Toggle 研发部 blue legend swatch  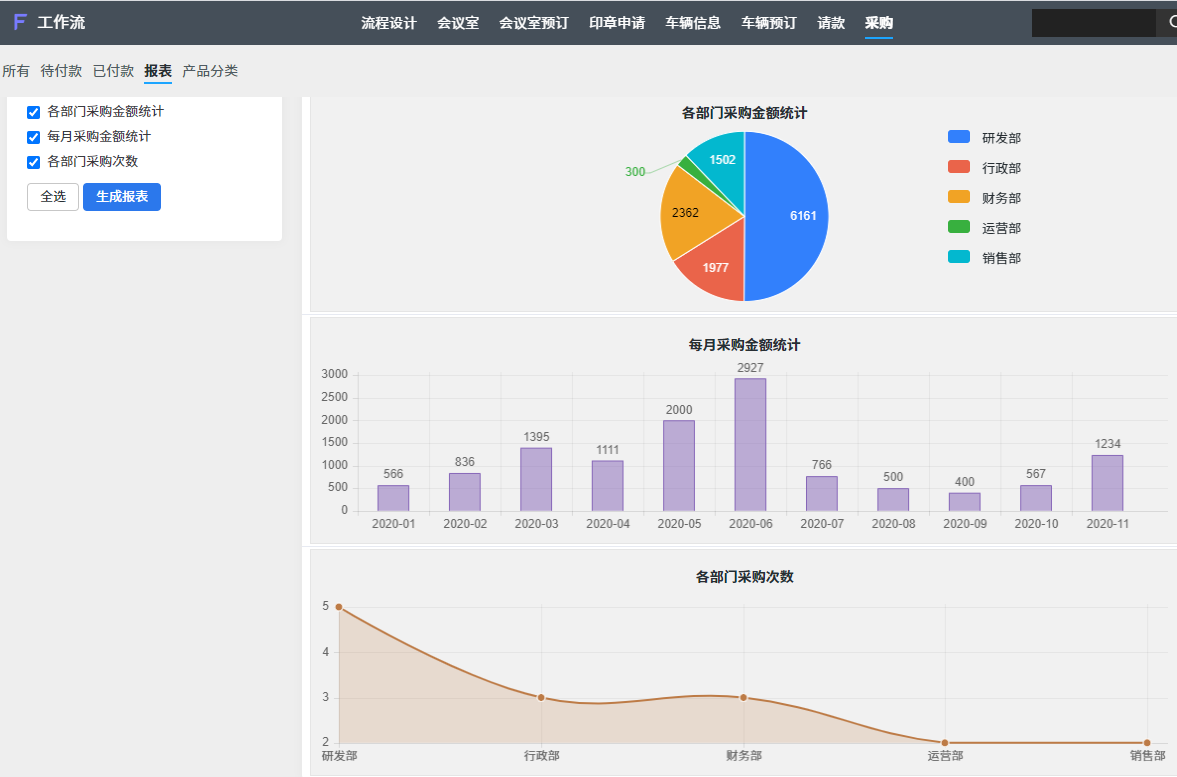click(x=958, y=137)
